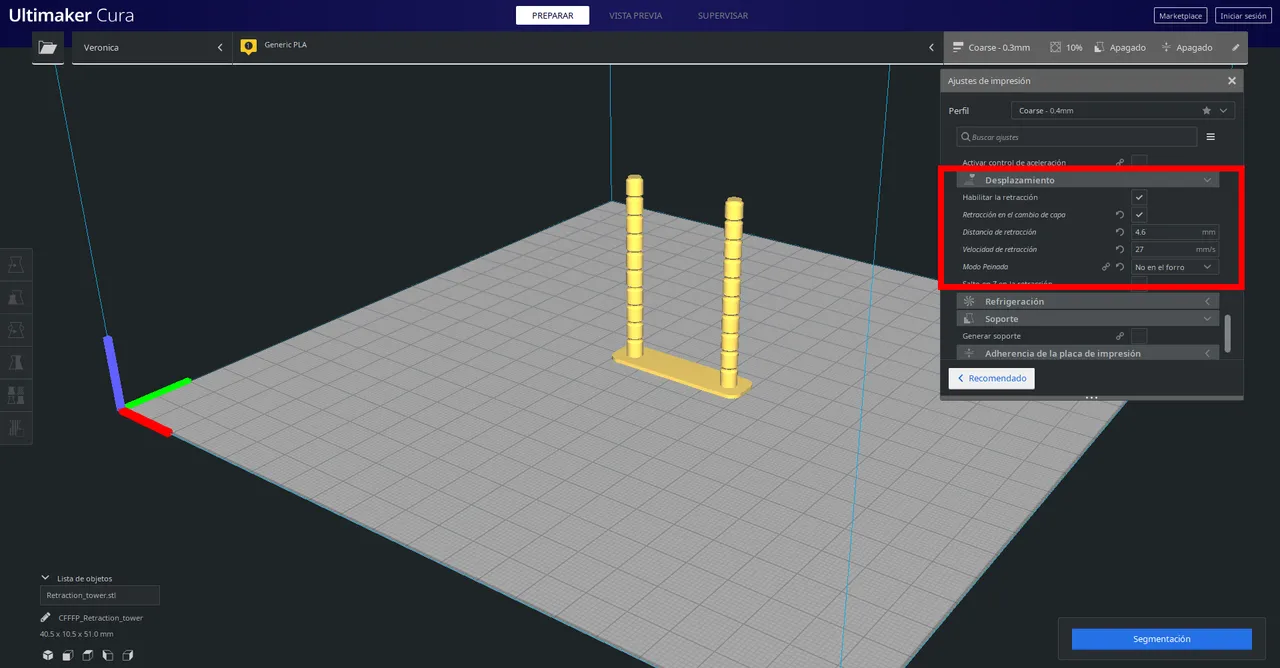
Task: Switch to right side view cube icon
Action: coord(127,656)
